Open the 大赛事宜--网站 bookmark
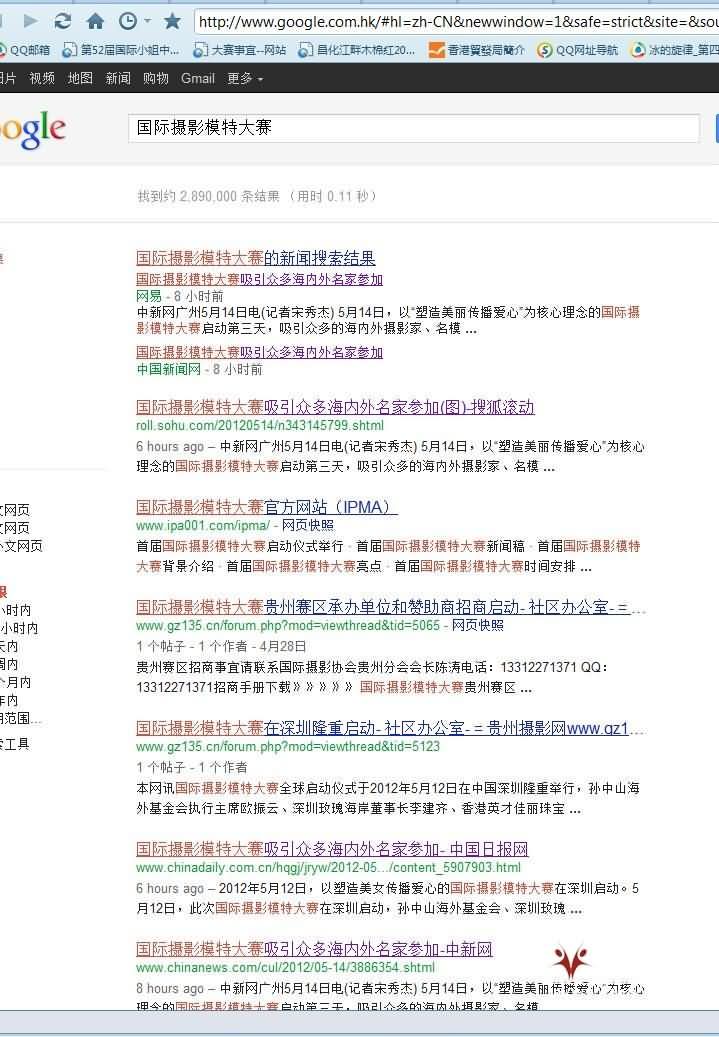This screenshot has width=719, height=1037. click(239, 50)
